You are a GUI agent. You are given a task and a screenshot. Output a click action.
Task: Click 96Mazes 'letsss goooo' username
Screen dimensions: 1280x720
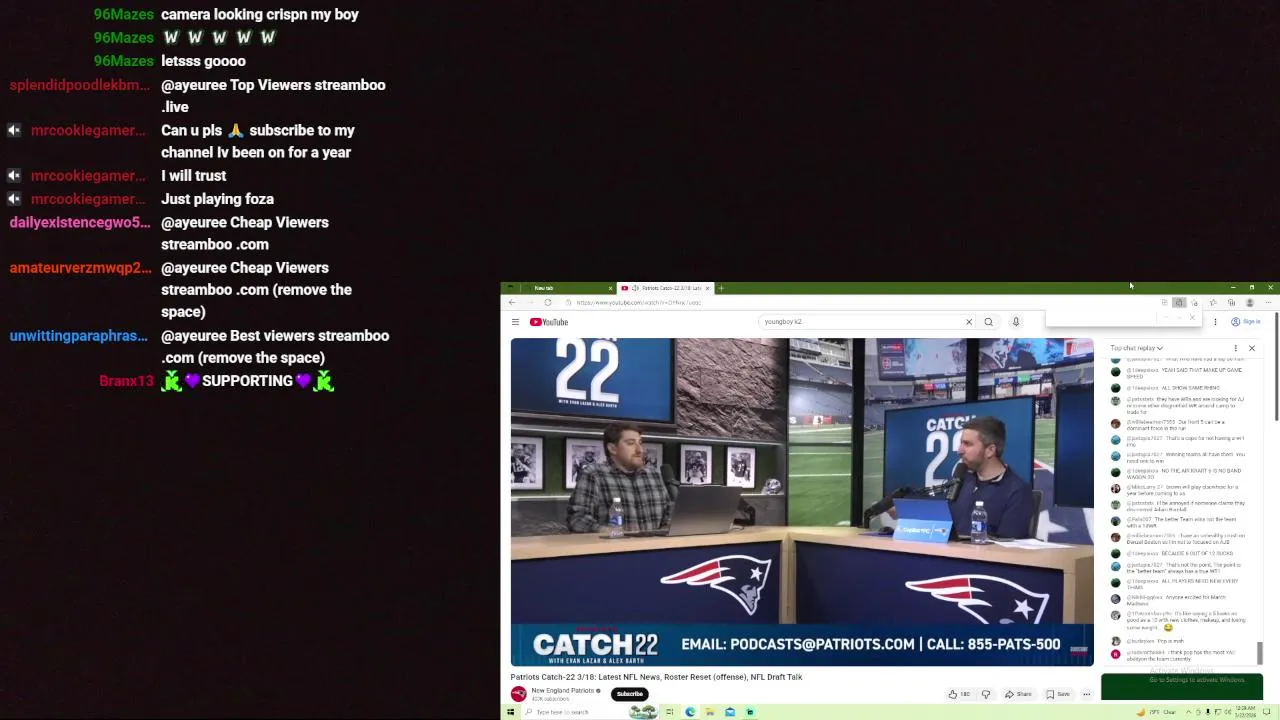click(123, 61)
